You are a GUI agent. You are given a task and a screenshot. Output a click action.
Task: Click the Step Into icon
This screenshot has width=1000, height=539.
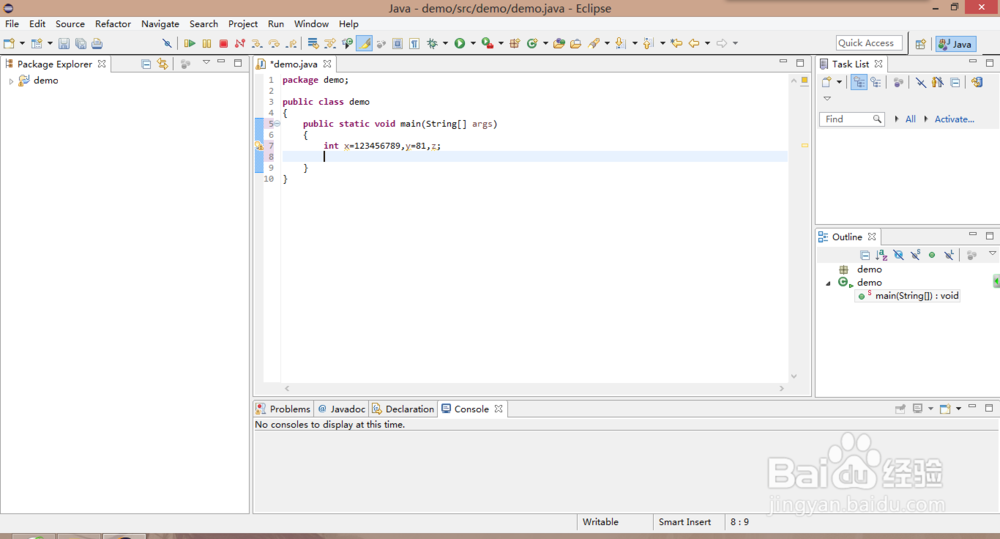(257, 43)
